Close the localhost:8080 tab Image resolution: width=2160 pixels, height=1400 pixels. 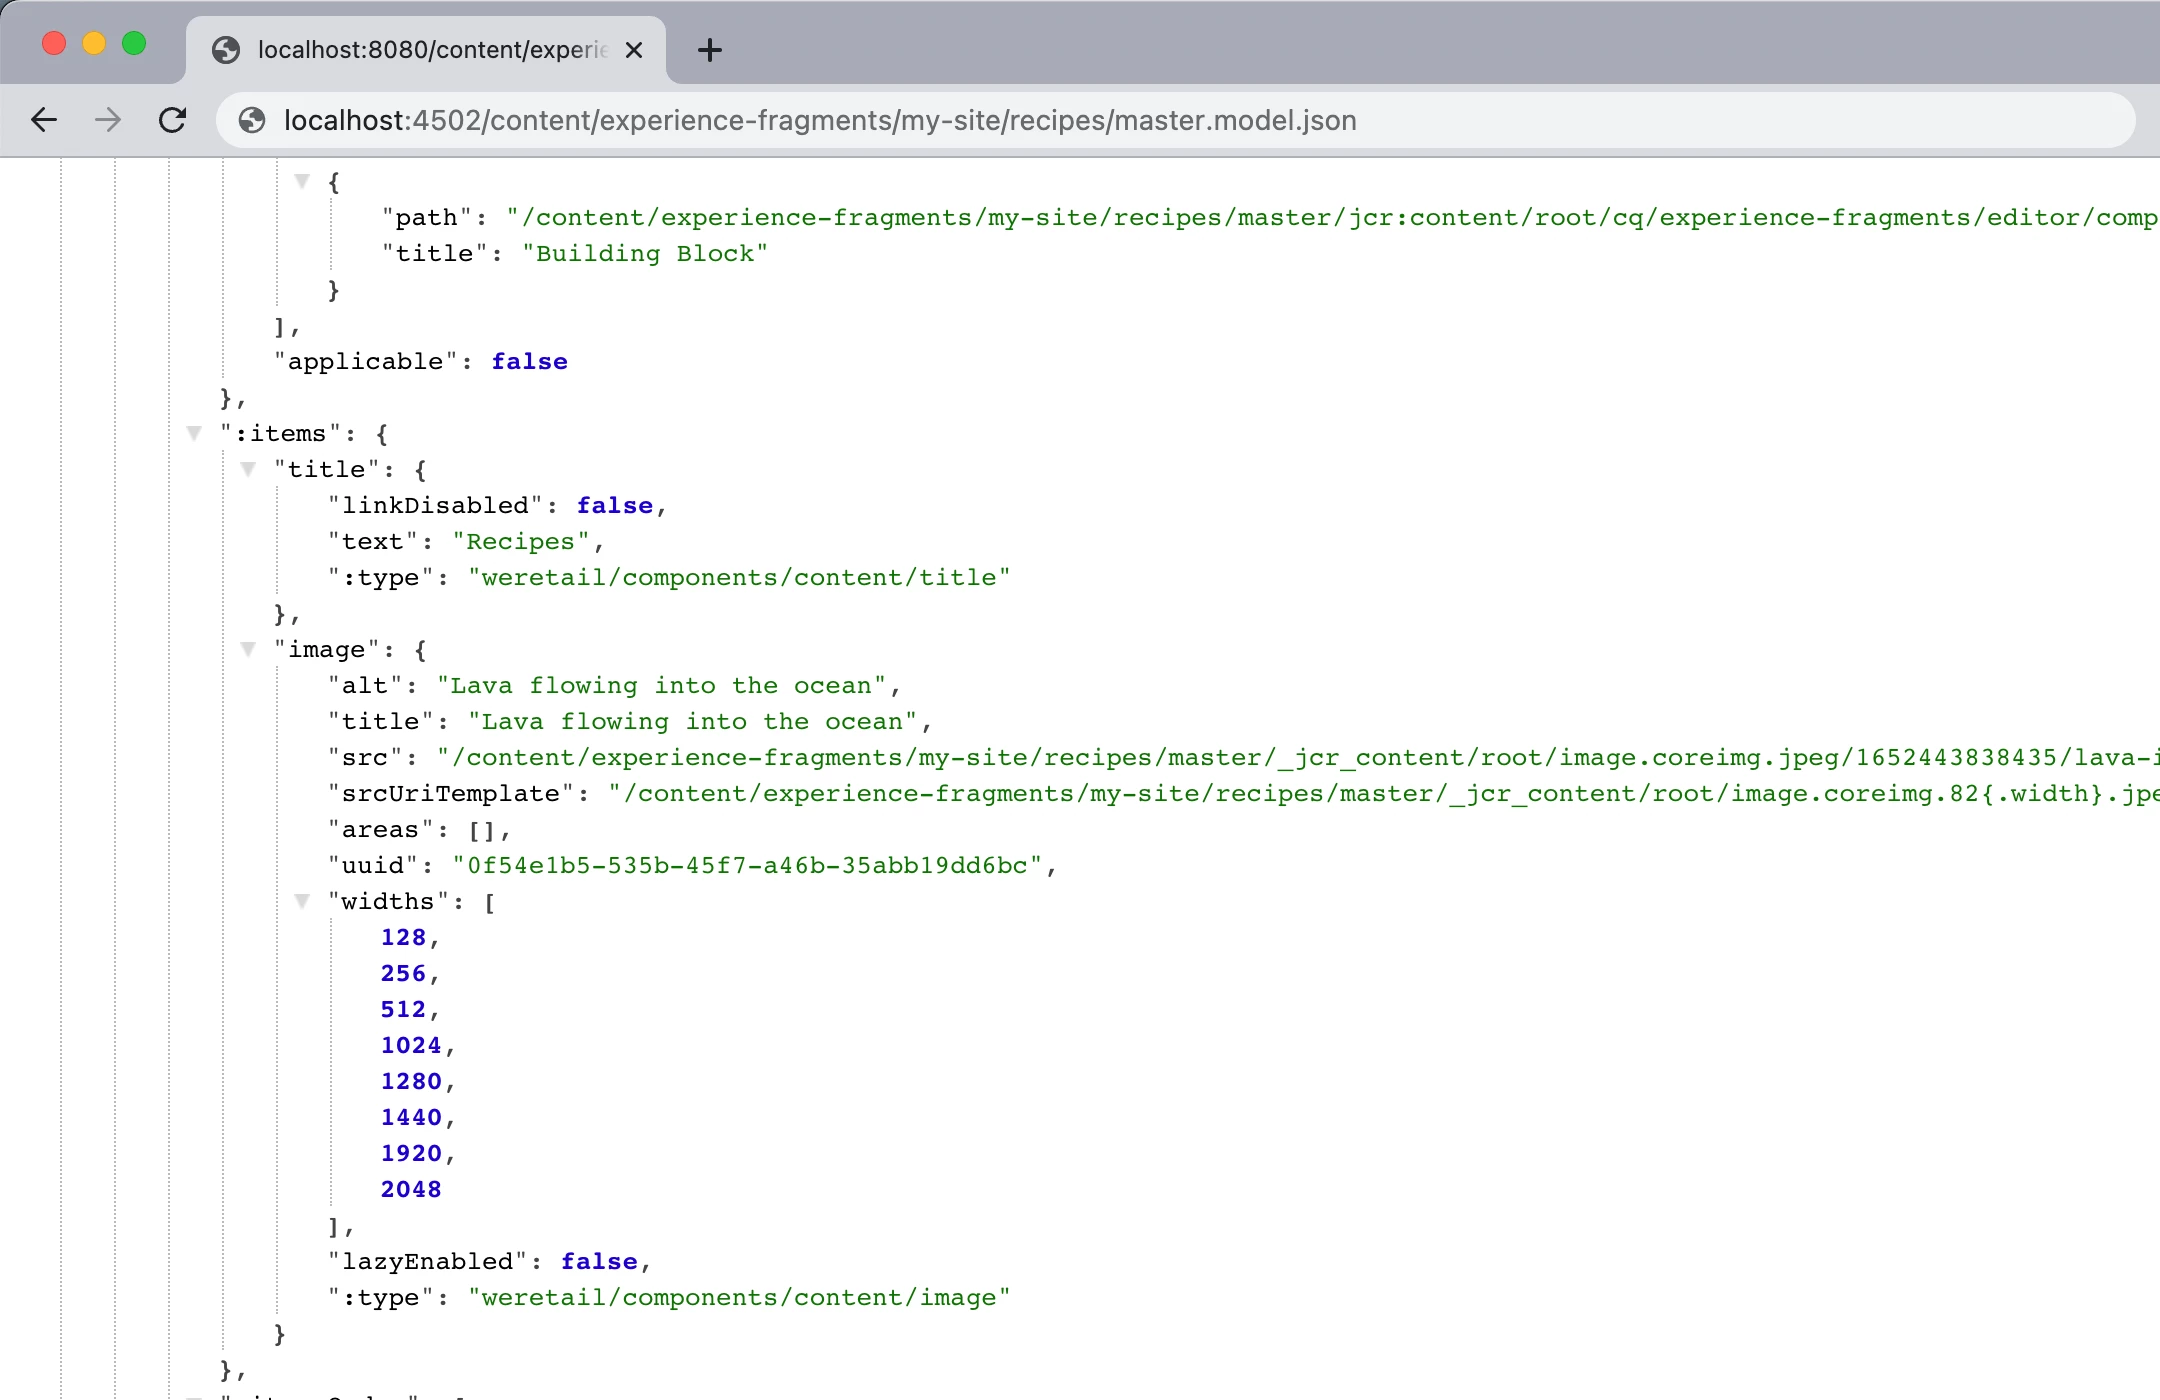tap(634, 50)
